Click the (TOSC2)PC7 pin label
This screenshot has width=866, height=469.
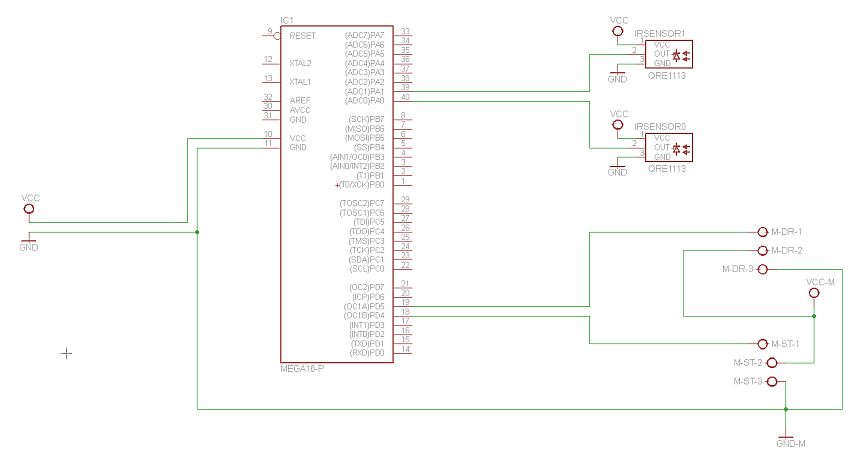pyautogui.click(x=362, y=204)
